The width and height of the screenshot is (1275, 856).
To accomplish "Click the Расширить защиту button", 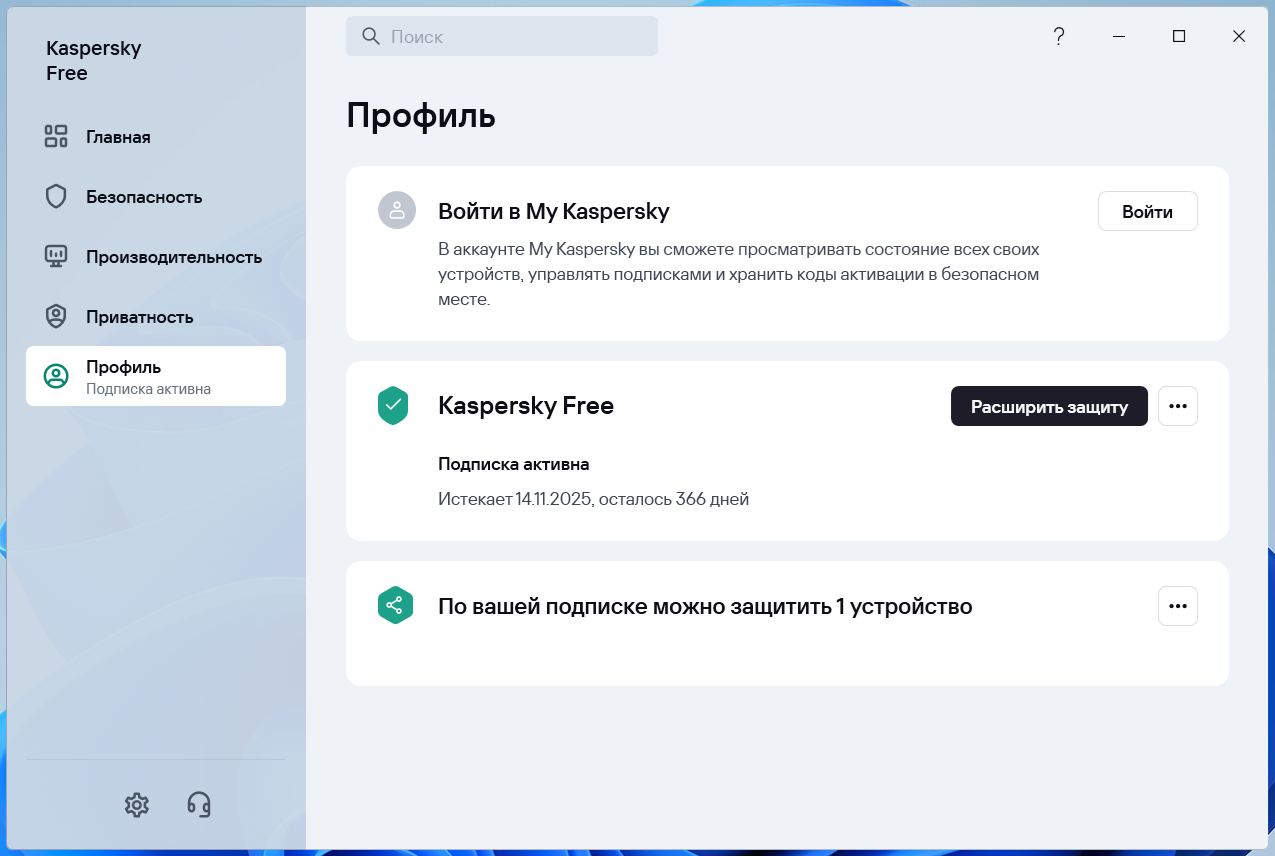I will pyautogui.click(x=1049, y=406).
